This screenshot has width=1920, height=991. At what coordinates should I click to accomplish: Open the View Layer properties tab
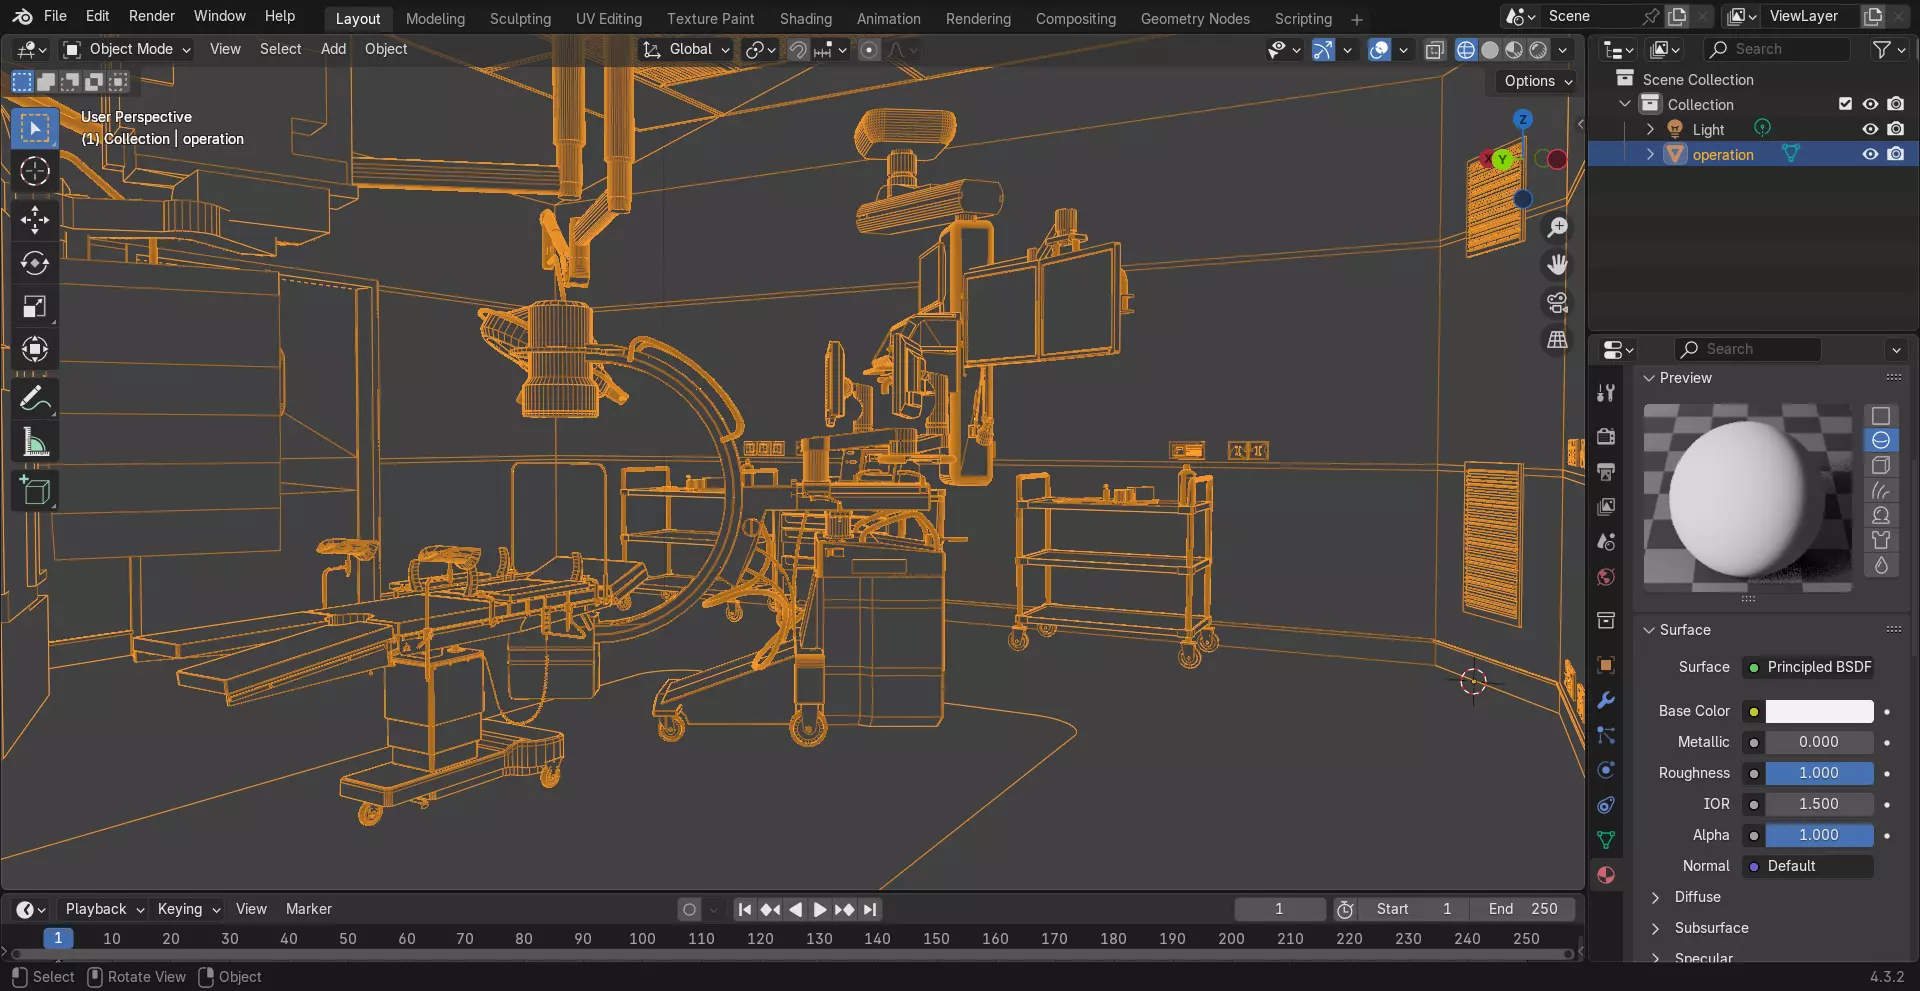1606,507
